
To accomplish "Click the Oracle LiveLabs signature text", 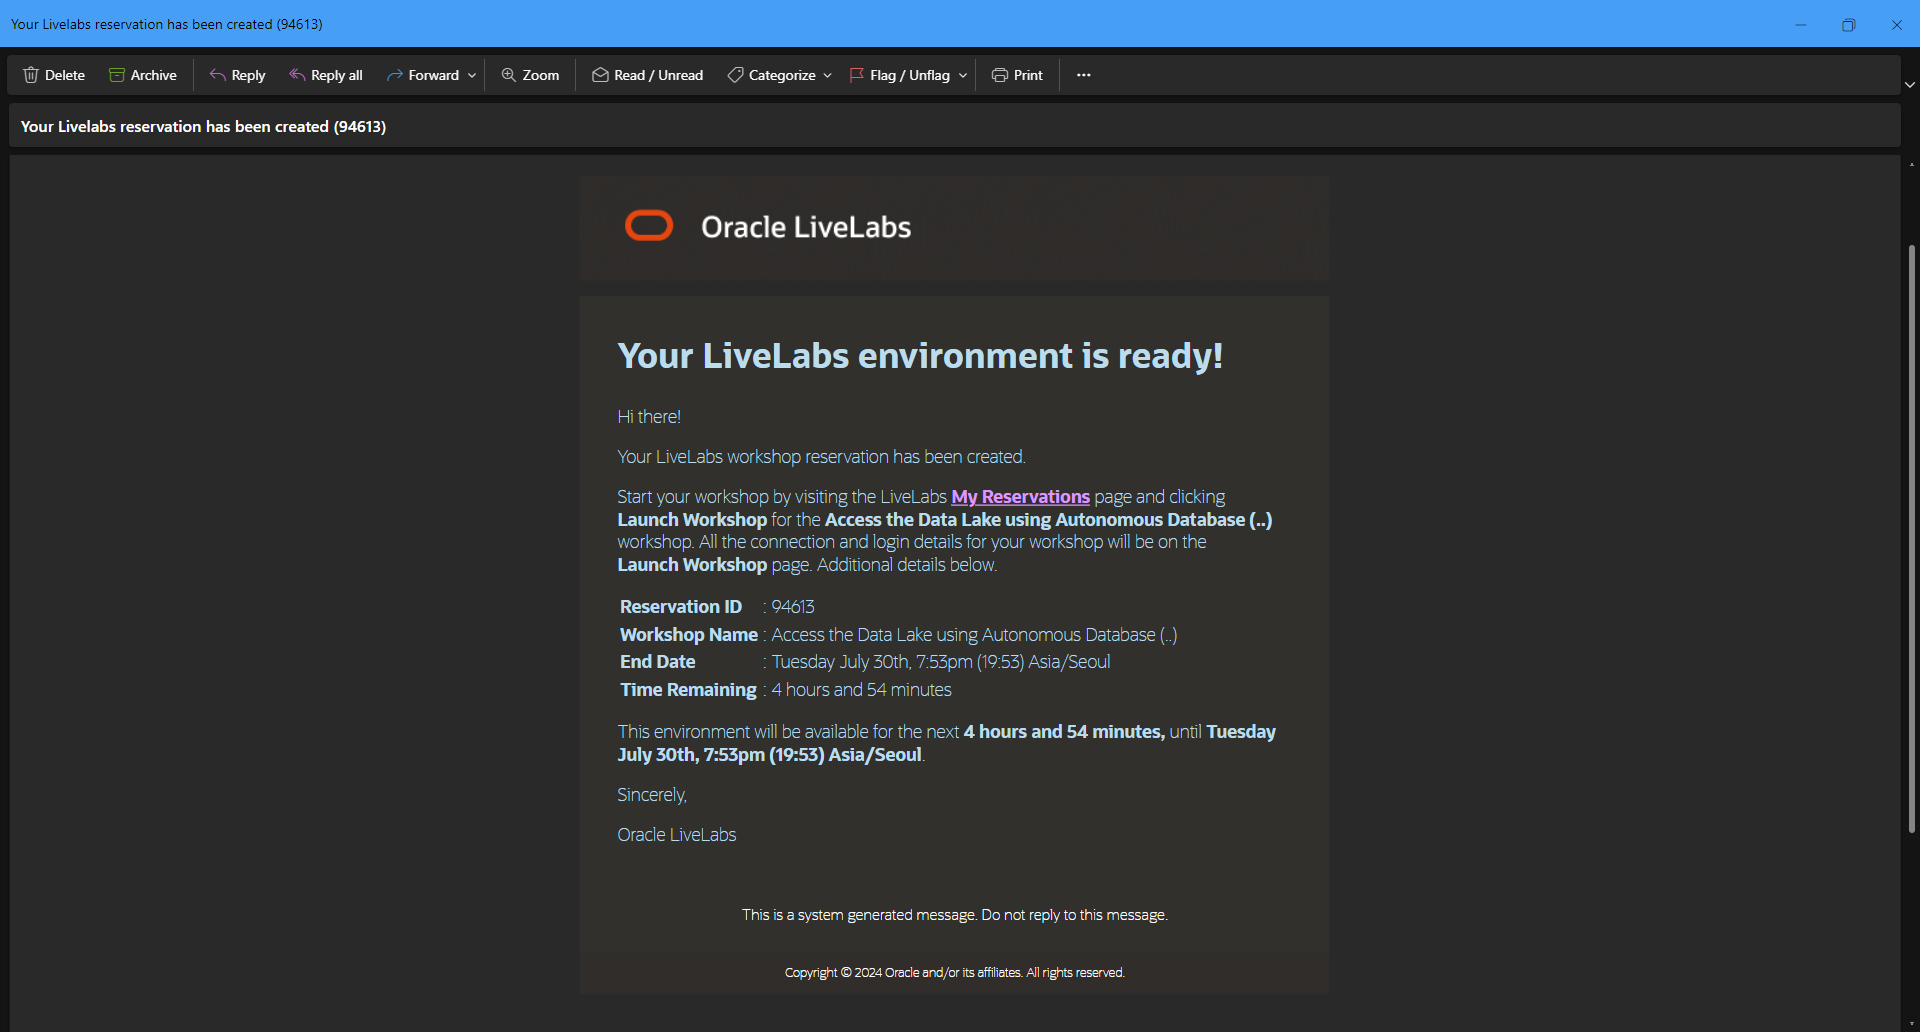I will pyautogui.click(x=676, y=835).
